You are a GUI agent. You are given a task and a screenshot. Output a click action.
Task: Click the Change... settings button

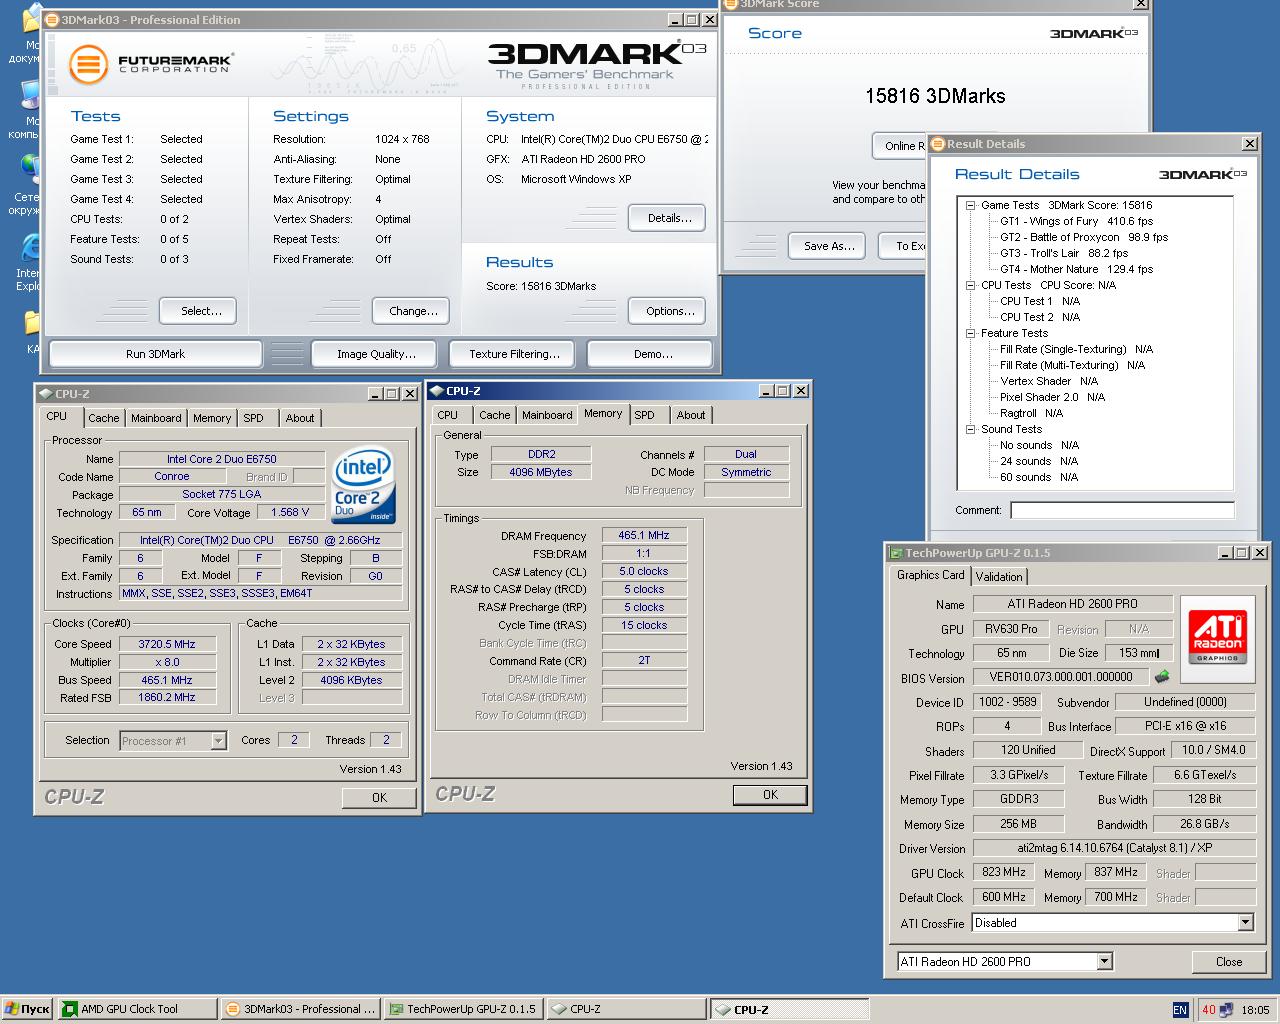point(413,311)
